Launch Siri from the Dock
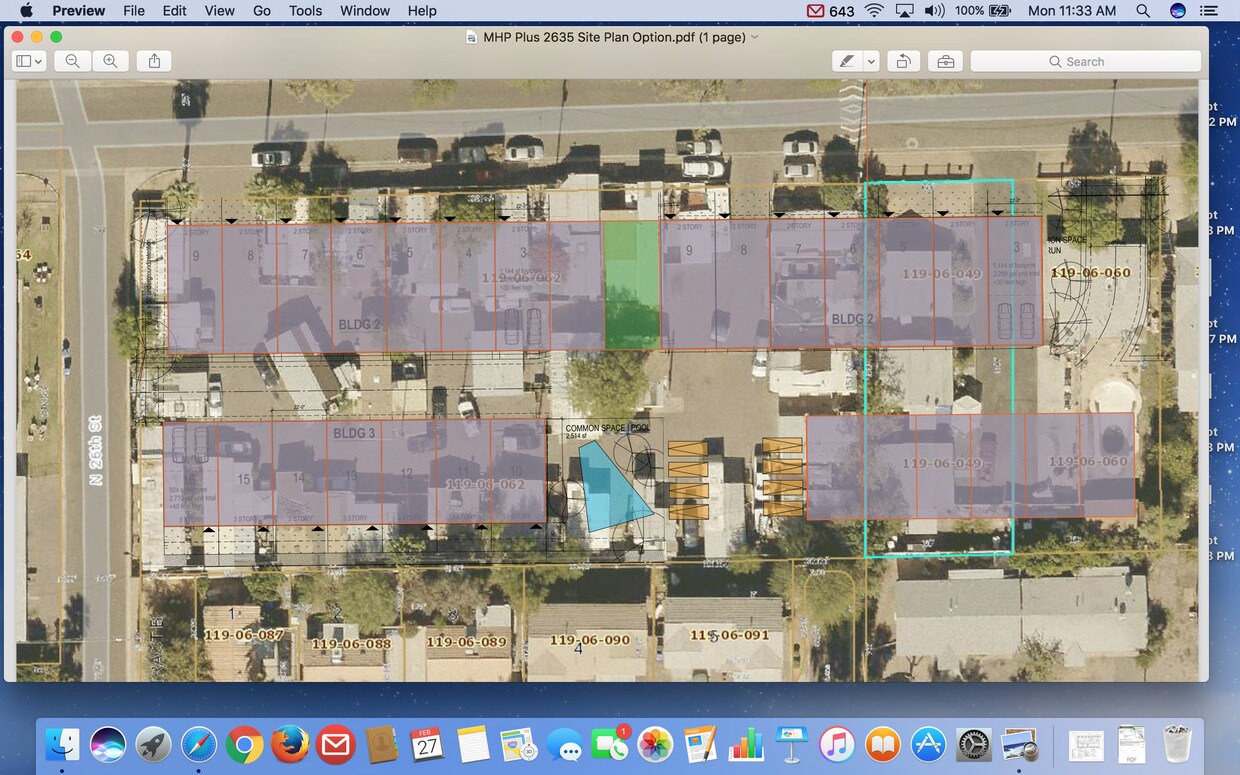The height and width of the screenshot is (775, 1240). (x=108, y=745)
